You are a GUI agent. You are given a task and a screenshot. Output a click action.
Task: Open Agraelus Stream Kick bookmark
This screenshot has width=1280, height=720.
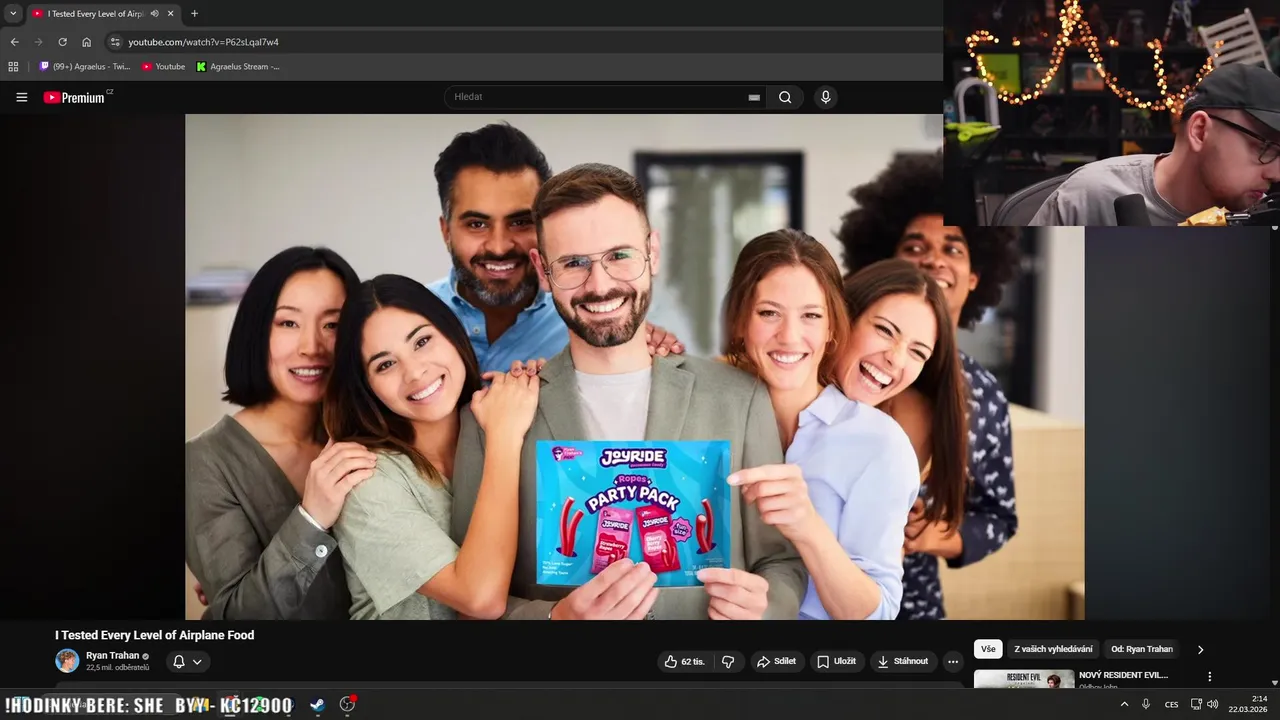[x=238, y=67]
